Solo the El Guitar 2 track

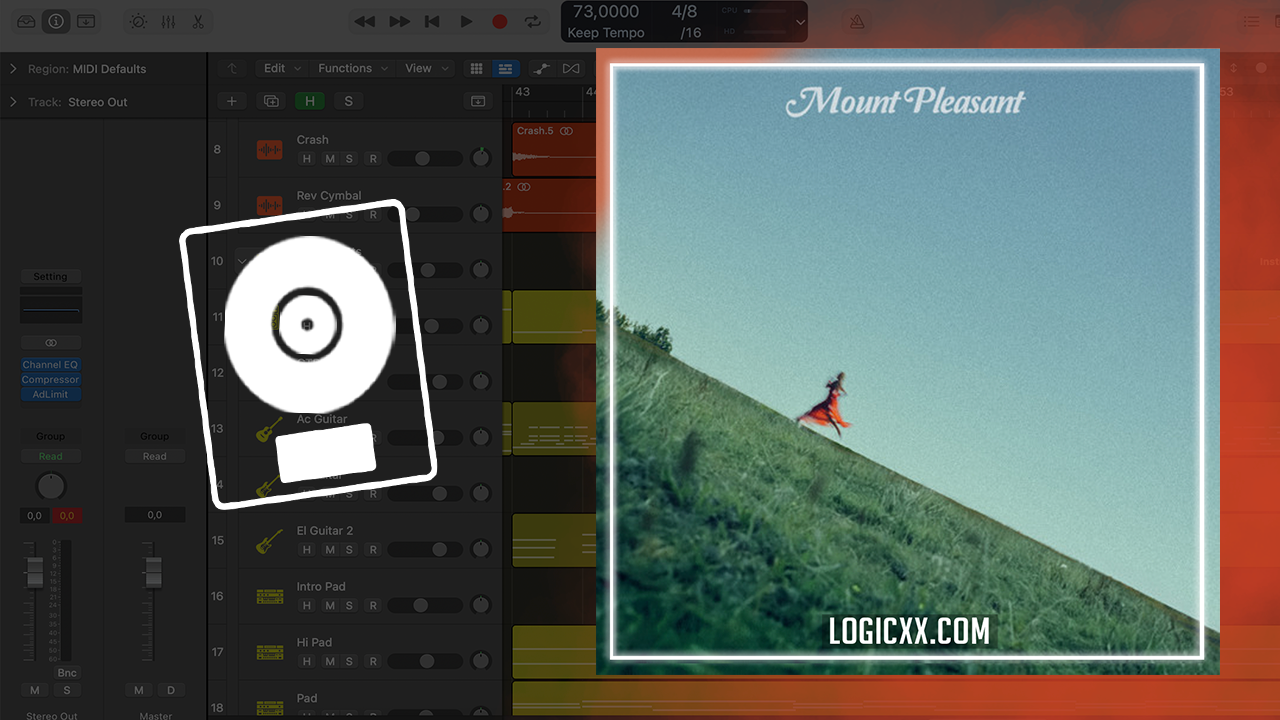pos(349,550)
